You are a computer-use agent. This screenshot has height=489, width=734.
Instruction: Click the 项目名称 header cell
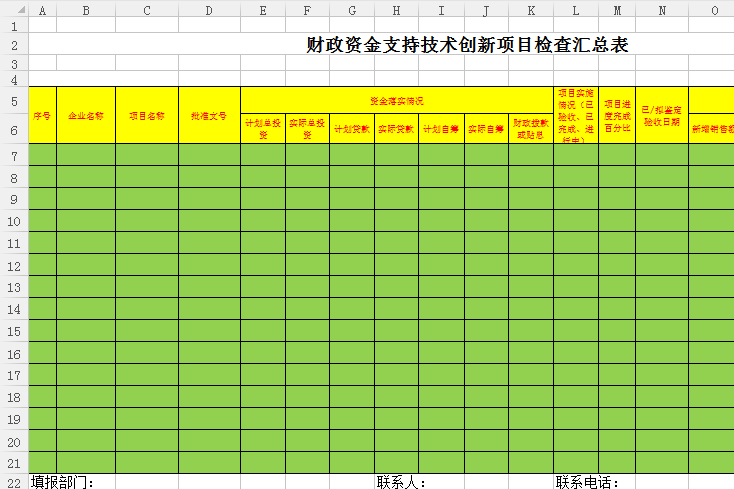[x=147, y=115]
